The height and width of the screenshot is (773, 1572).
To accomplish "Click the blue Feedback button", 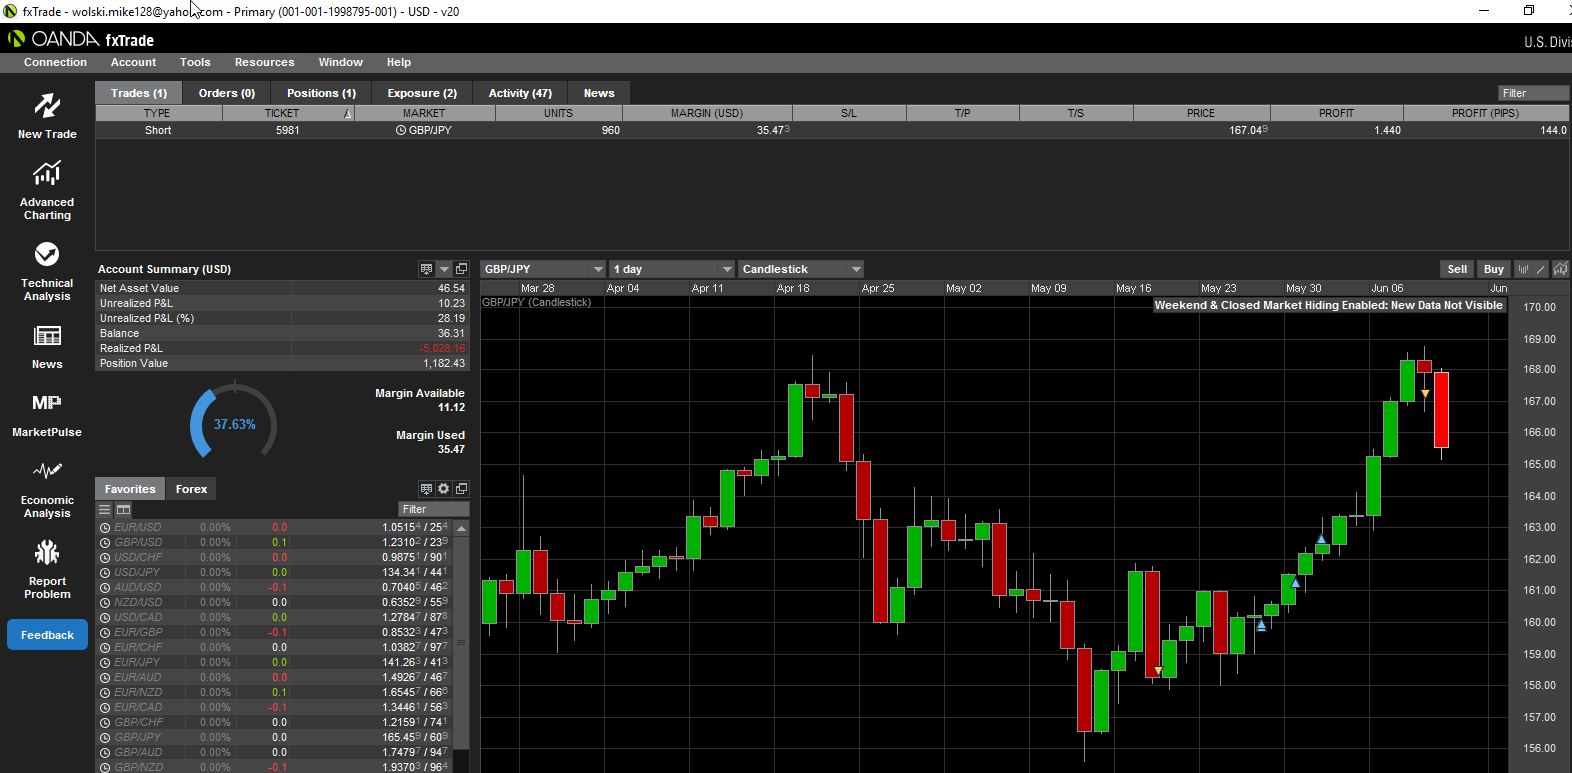I will tap(47, 635).
